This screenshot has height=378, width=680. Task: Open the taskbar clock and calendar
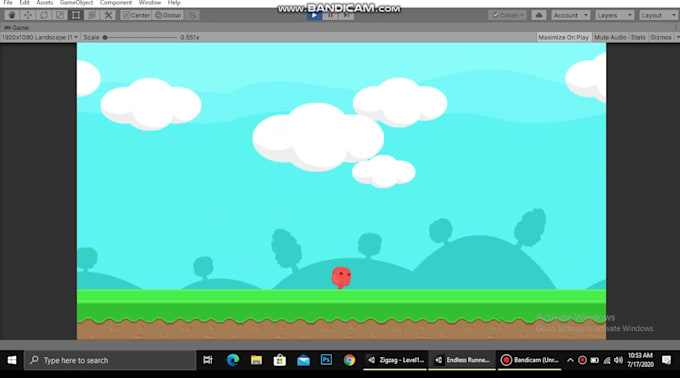click(x=640, y=360)
